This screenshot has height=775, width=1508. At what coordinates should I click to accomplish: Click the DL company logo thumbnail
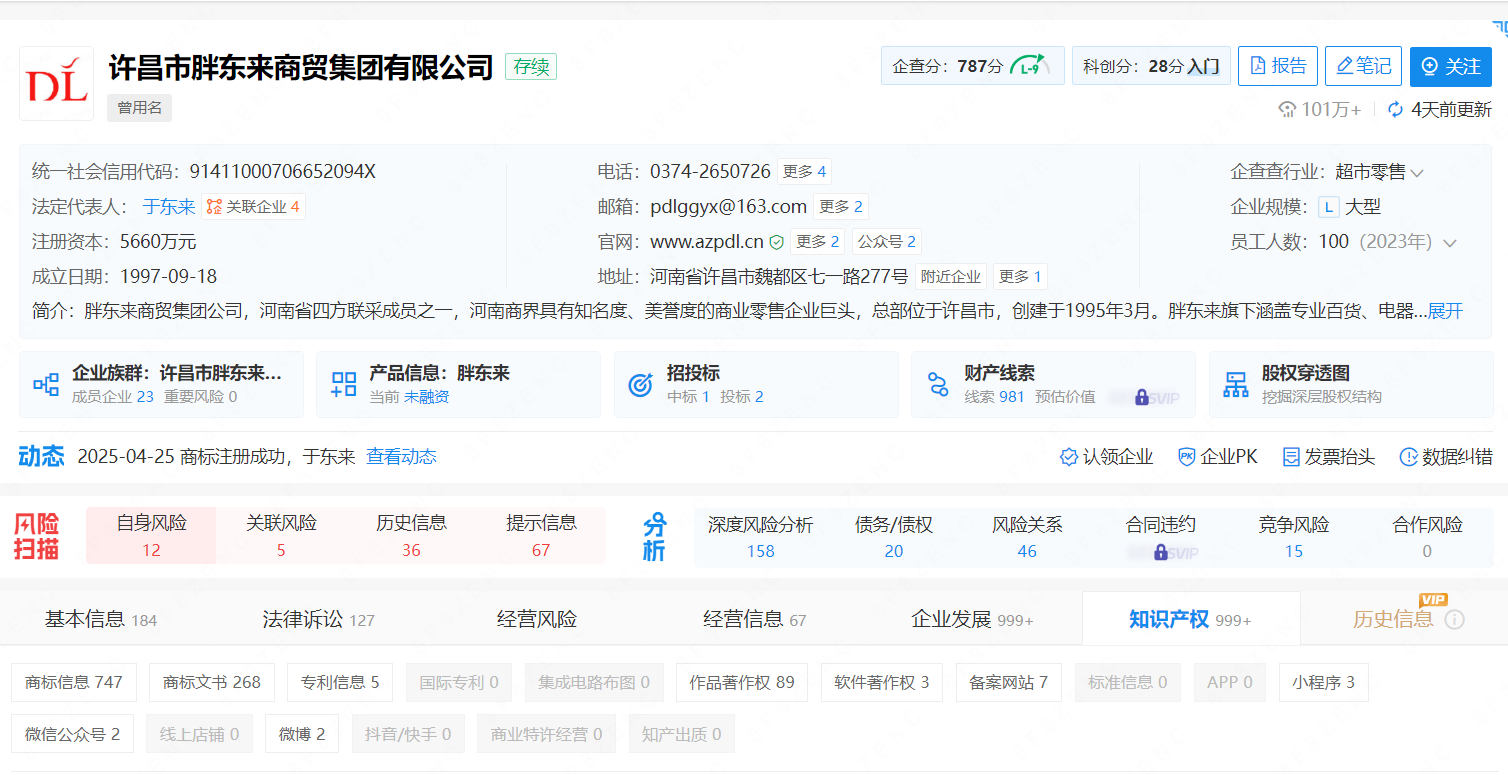click(57, 83)
